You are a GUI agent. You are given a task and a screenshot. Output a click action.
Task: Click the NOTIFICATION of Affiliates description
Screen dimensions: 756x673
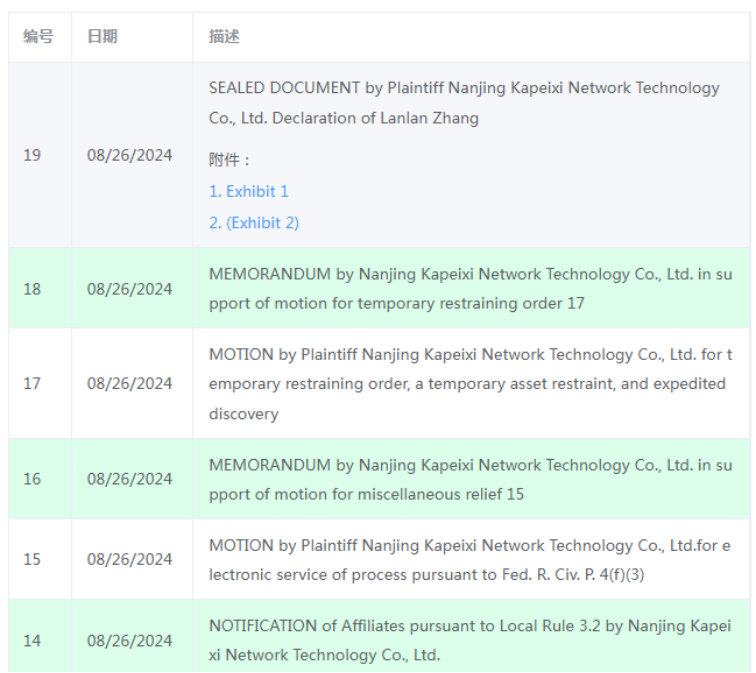(x=470, y=640)
